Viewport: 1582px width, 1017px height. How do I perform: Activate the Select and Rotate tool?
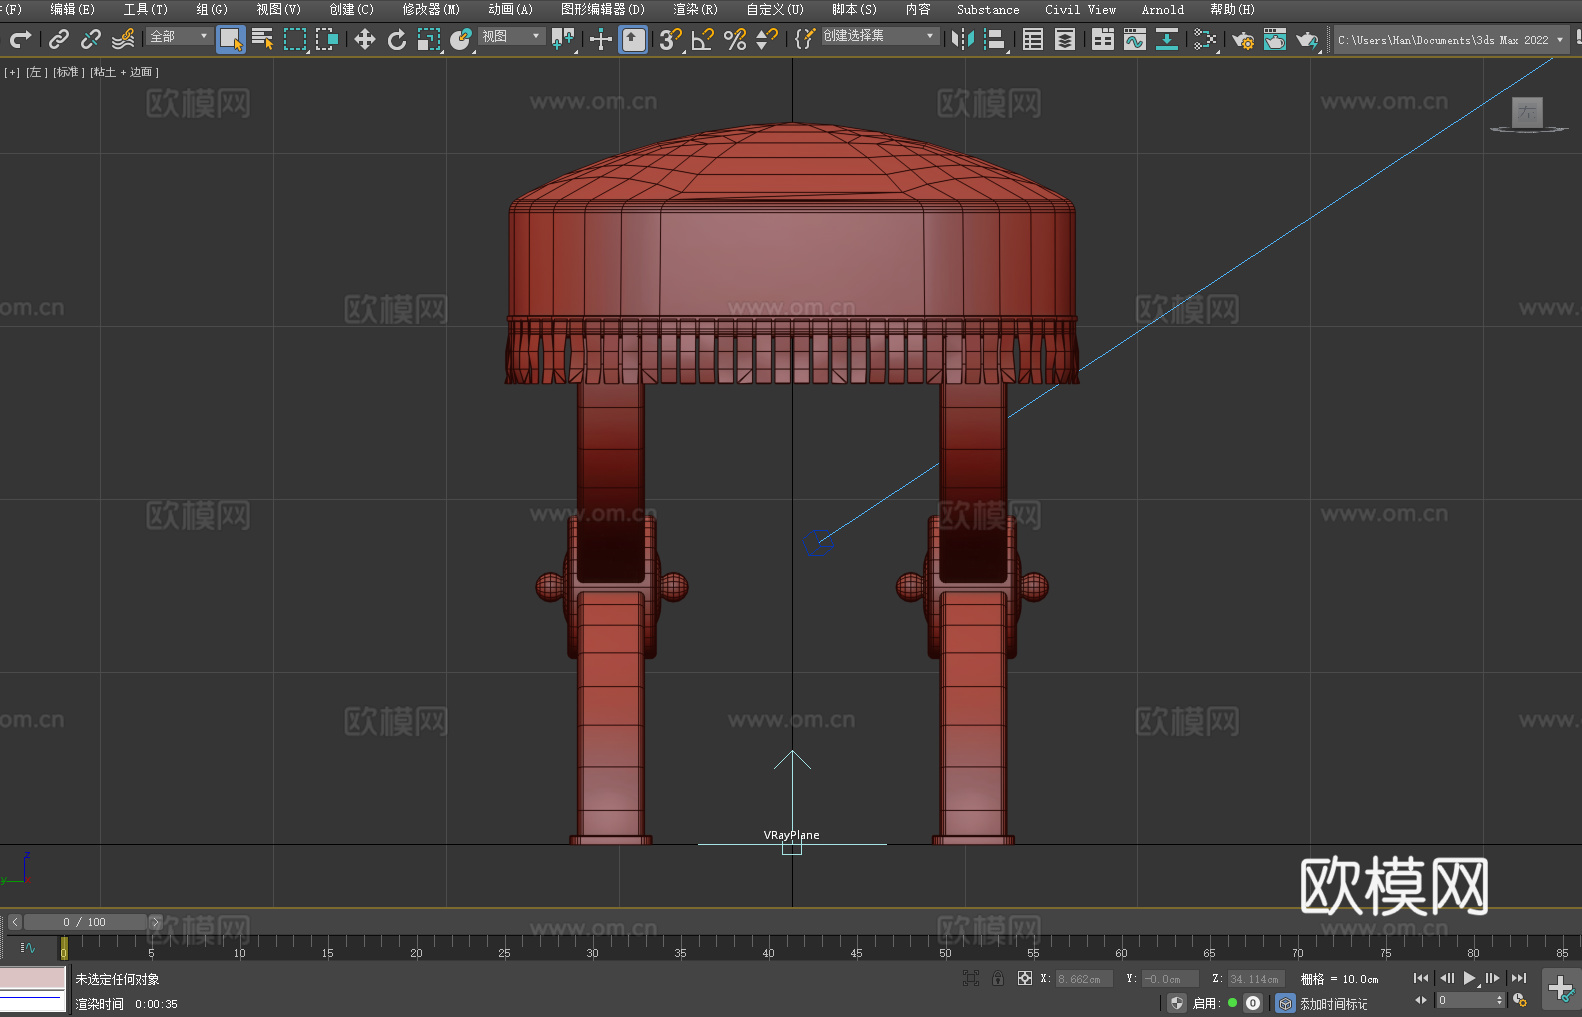(x=397, y=39)
